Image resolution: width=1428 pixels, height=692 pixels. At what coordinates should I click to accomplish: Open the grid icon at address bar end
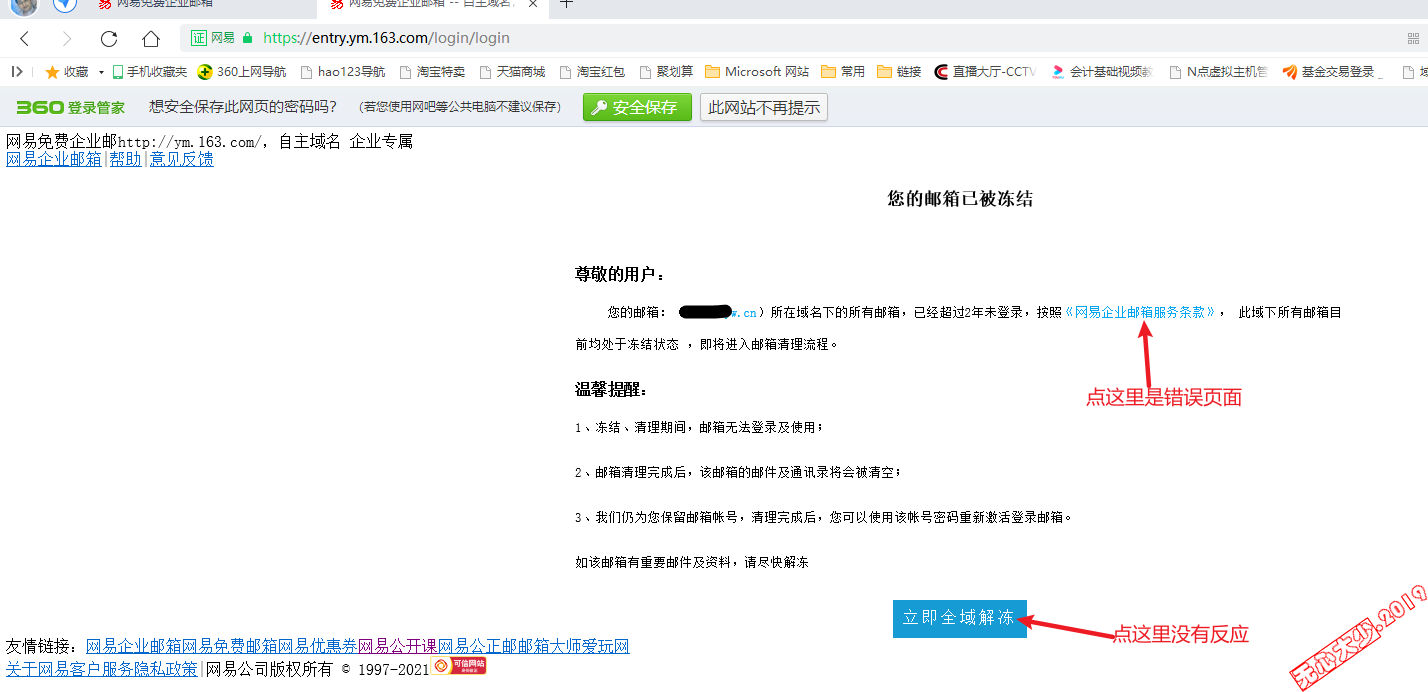point(1413,39)
